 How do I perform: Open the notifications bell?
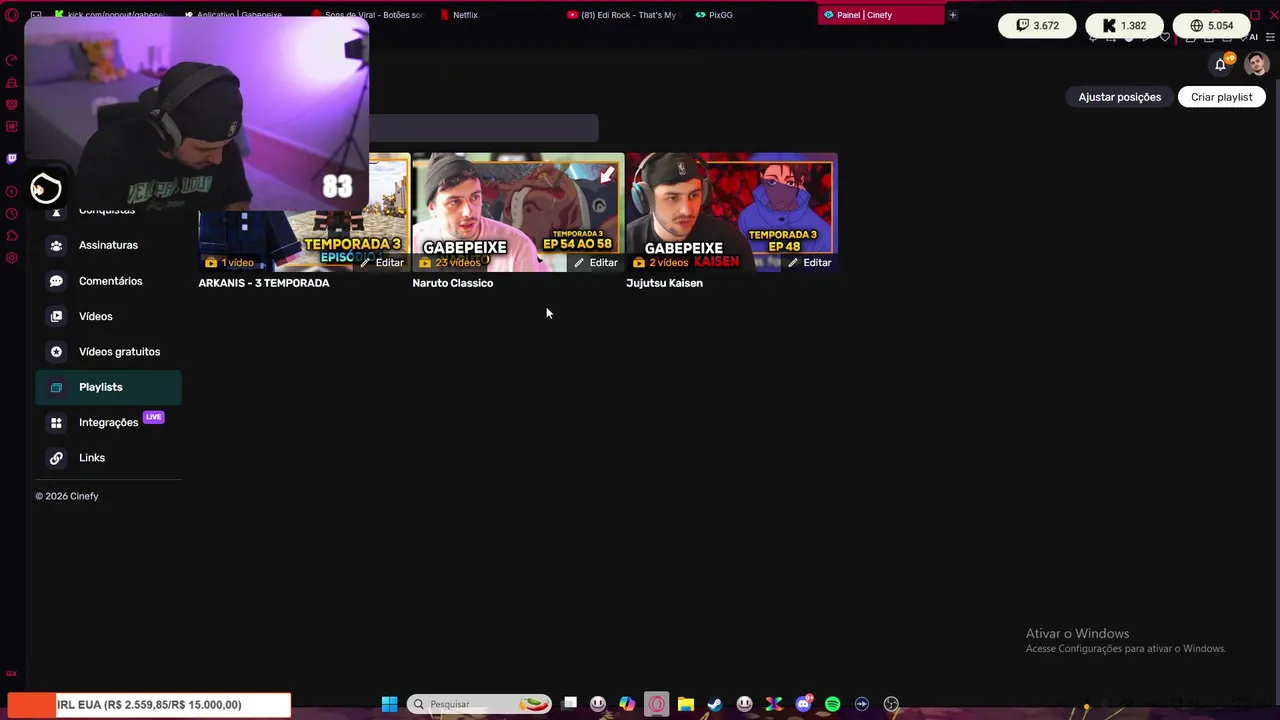[x=1221, y=64]
